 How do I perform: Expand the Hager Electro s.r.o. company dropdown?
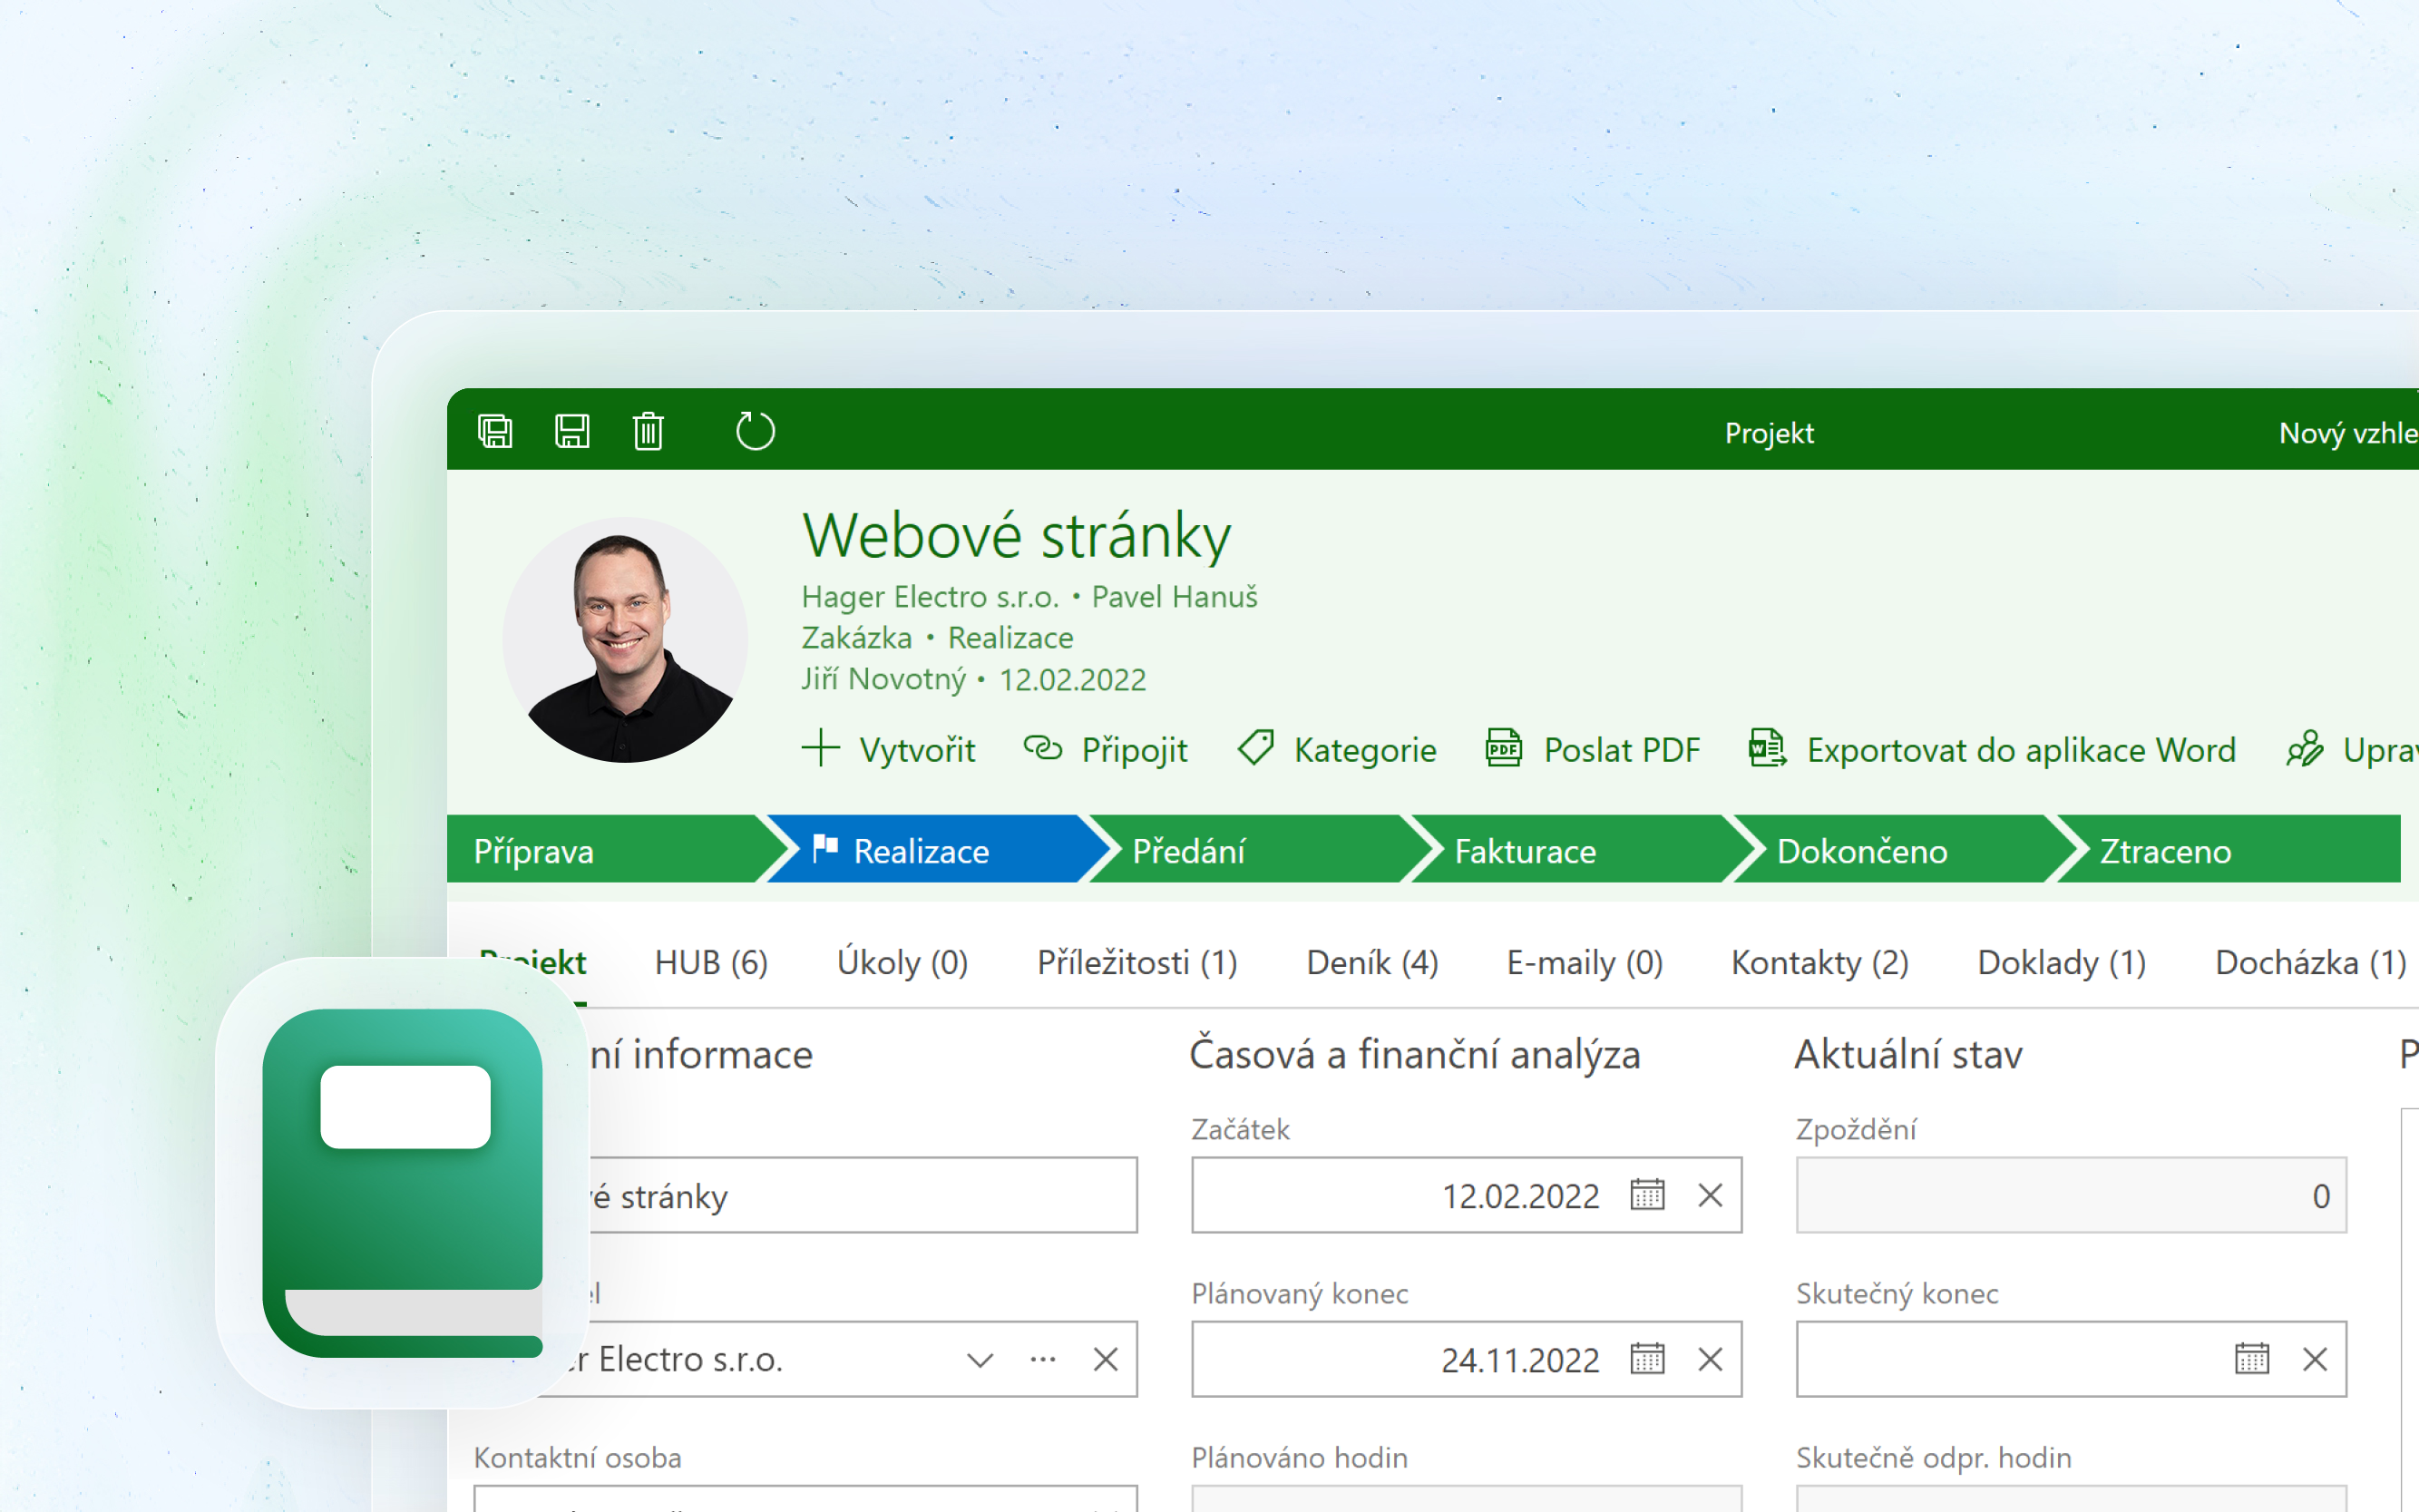pyautogui.click(x=980, y=1360)
